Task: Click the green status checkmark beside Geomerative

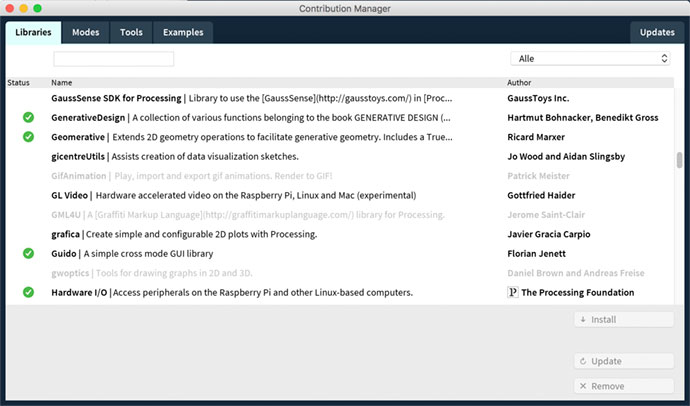Action: [29, 137]
